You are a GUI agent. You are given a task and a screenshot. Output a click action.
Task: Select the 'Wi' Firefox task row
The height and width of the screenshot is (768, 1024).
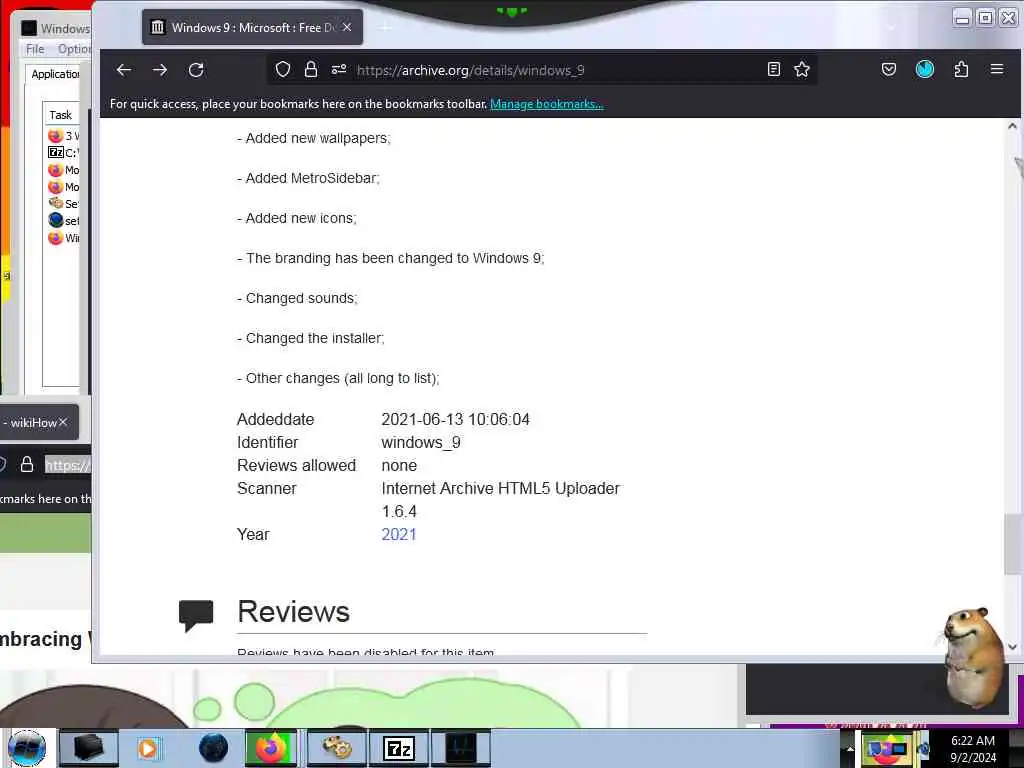pyautogui.click(x=63, y=238)
